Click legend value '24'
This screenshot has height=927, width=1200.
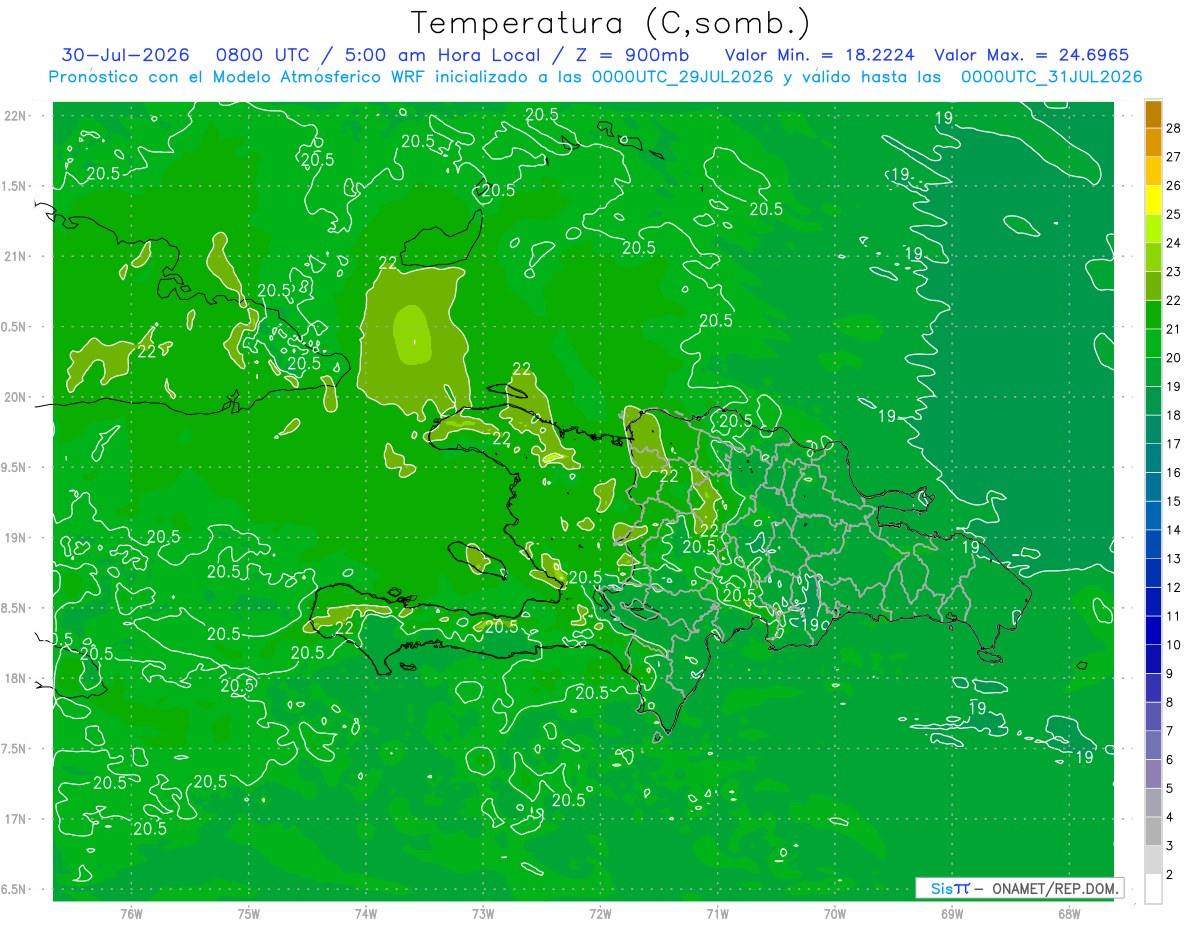pos(1174,243)
